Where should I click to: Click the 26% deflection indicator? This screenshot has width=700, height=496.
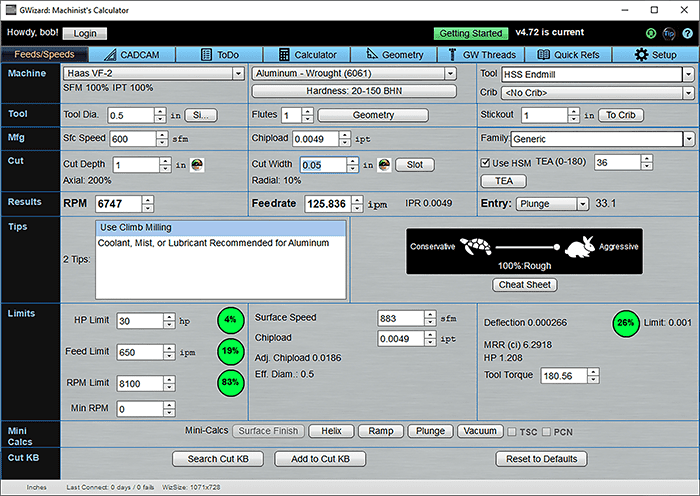tap(625, 323)
